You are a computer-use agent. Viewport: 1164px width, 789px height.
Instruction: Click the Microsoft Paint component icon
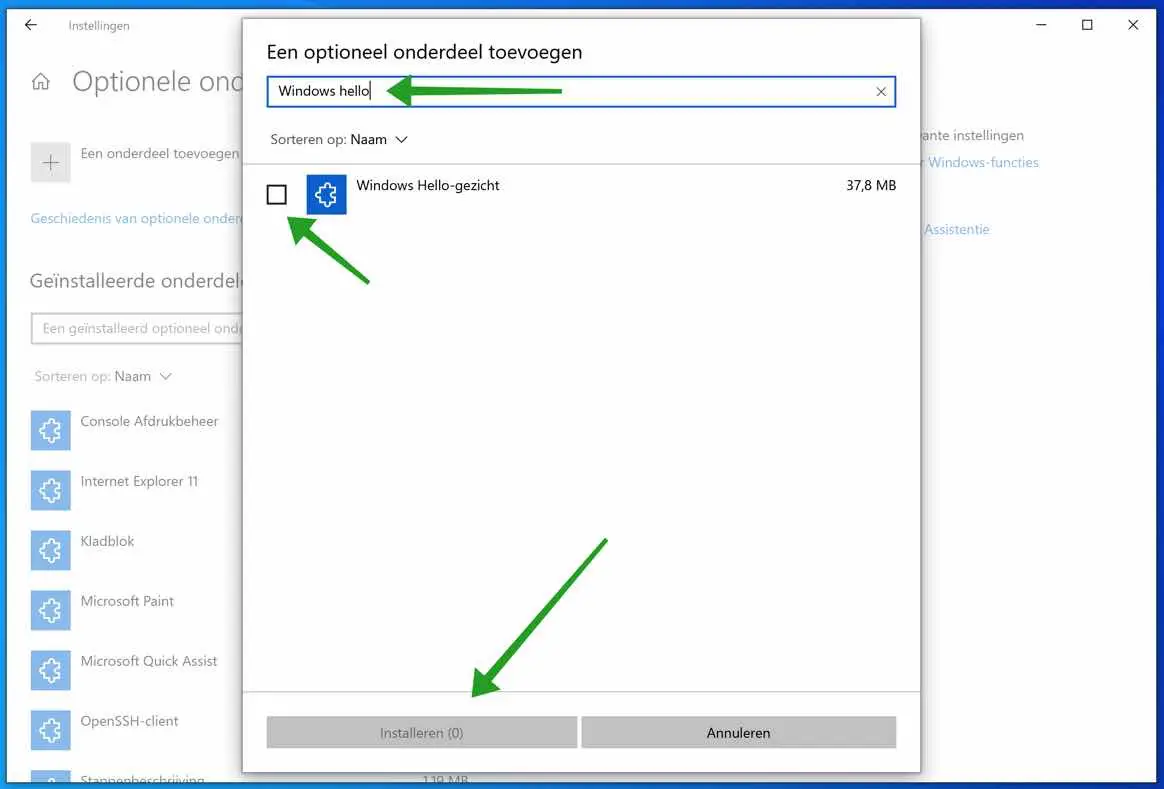50,610
